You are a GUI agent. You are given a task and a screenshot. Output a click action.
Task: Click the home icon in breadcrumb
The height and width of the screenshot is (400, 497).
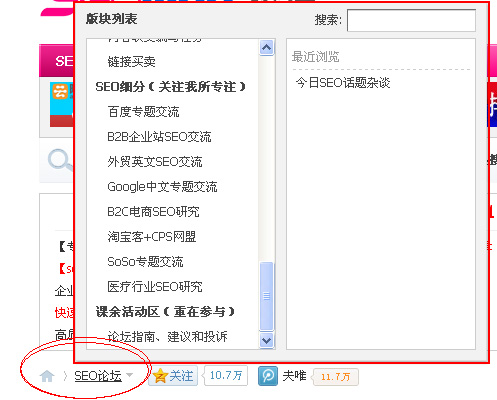(47, 376)
